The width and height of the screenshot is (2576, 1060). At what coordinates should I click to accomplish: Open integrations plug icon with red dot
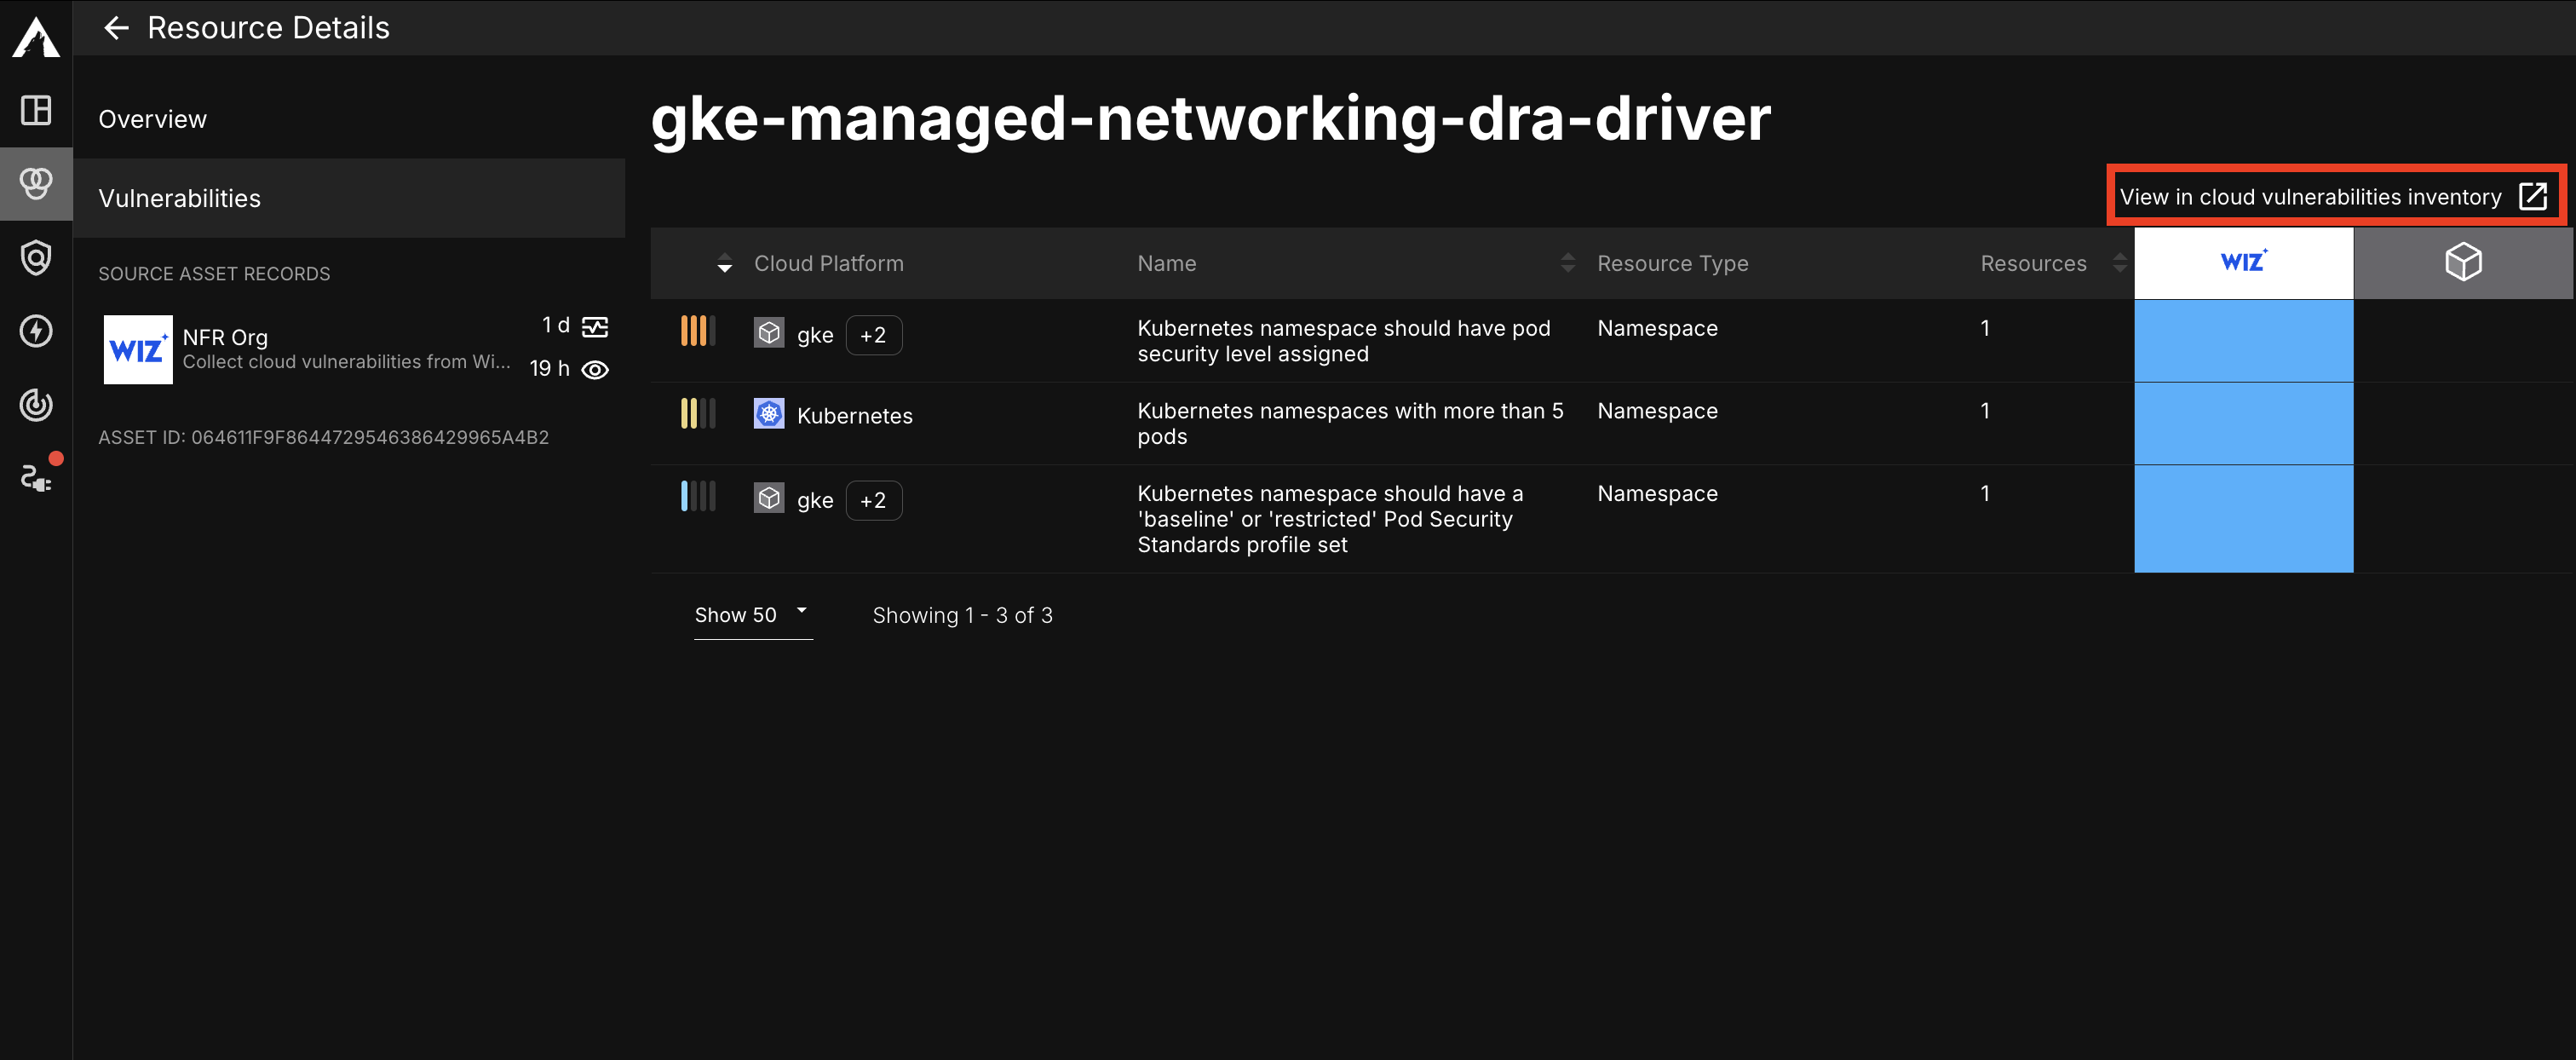click(37, 478)
